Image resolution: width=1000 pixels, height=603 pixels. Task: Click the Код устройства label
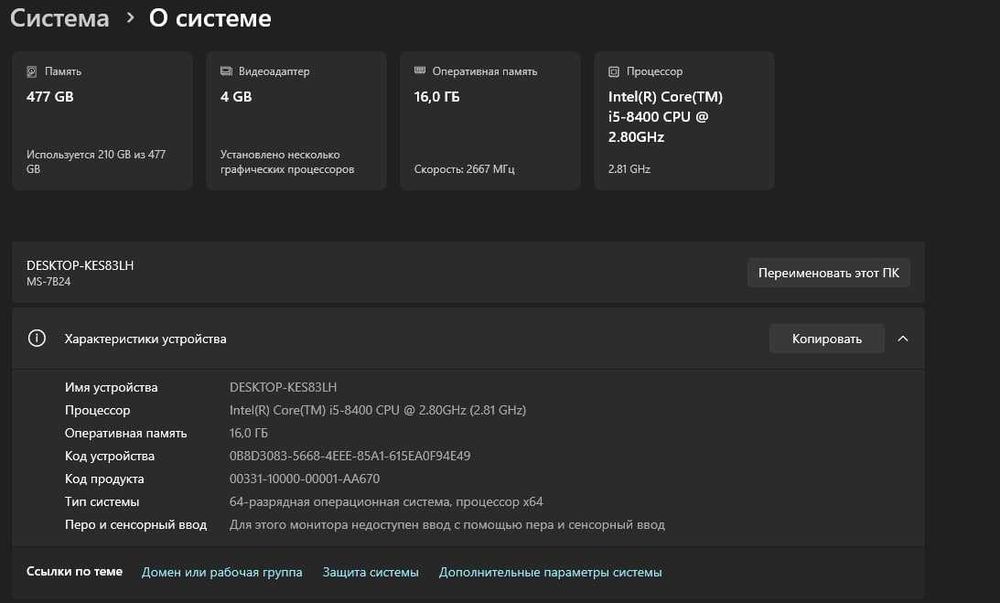point(110,456)
